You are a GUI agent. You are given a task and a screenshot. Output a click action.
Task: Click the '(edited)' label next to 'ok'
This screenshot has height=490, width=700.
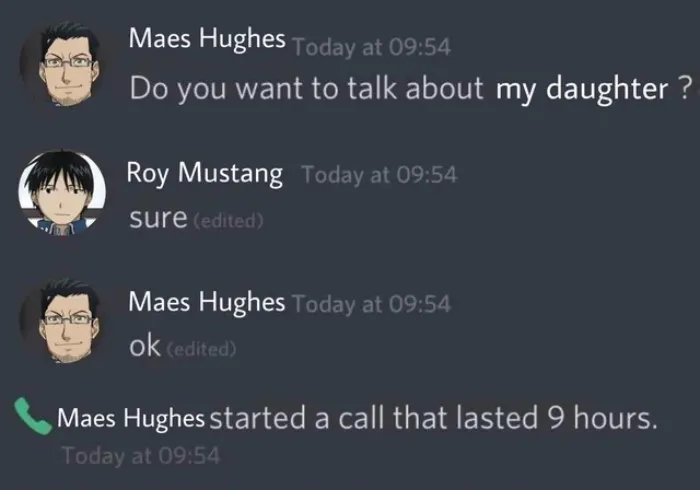pyautogui.click(x=201, y=349)
